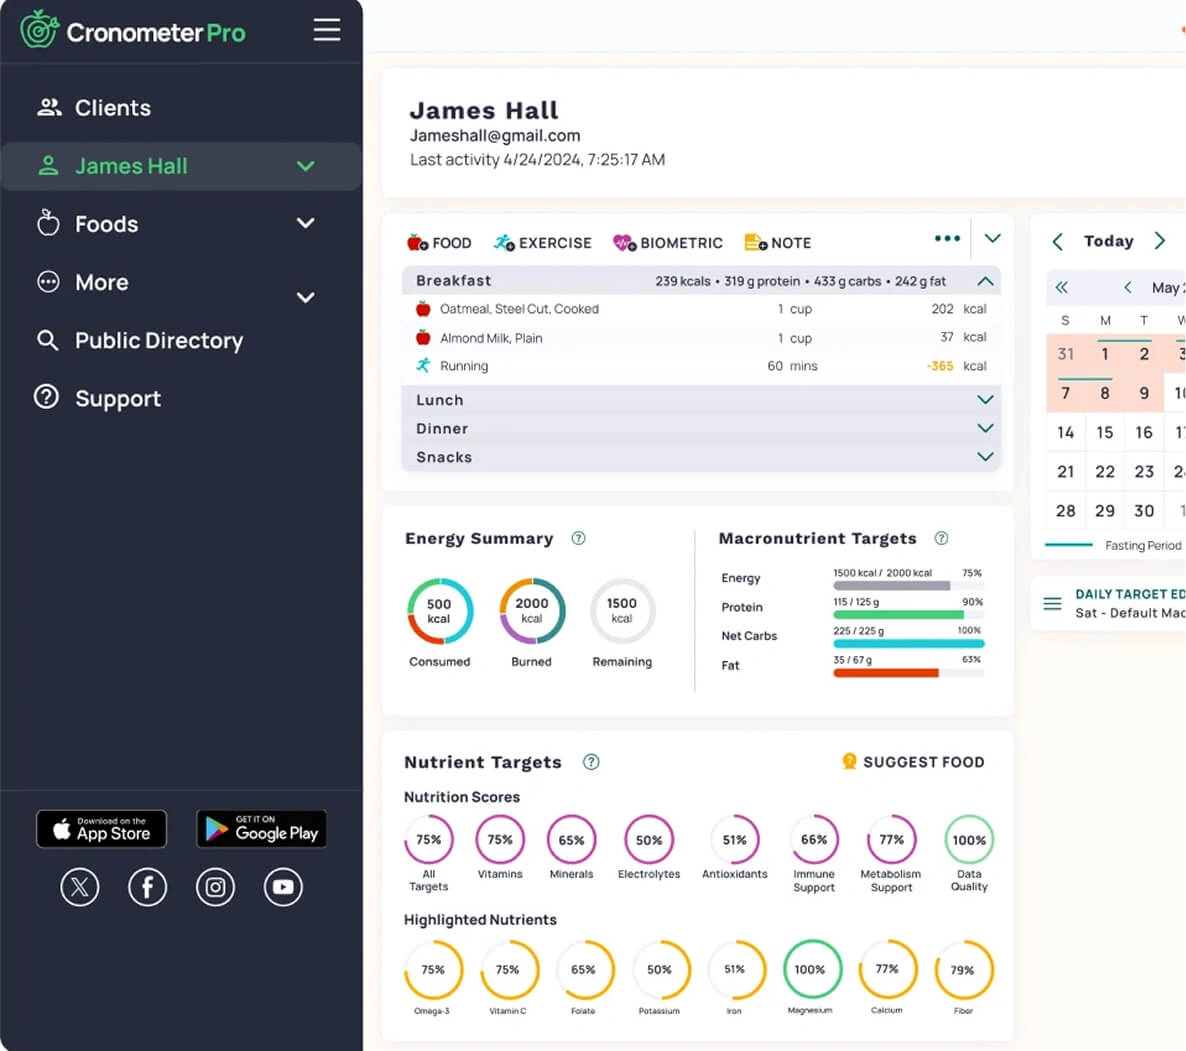Open Public Directory in the sidebar
This screenshot has height=1051, width=1186.
(x=158, y=341)
